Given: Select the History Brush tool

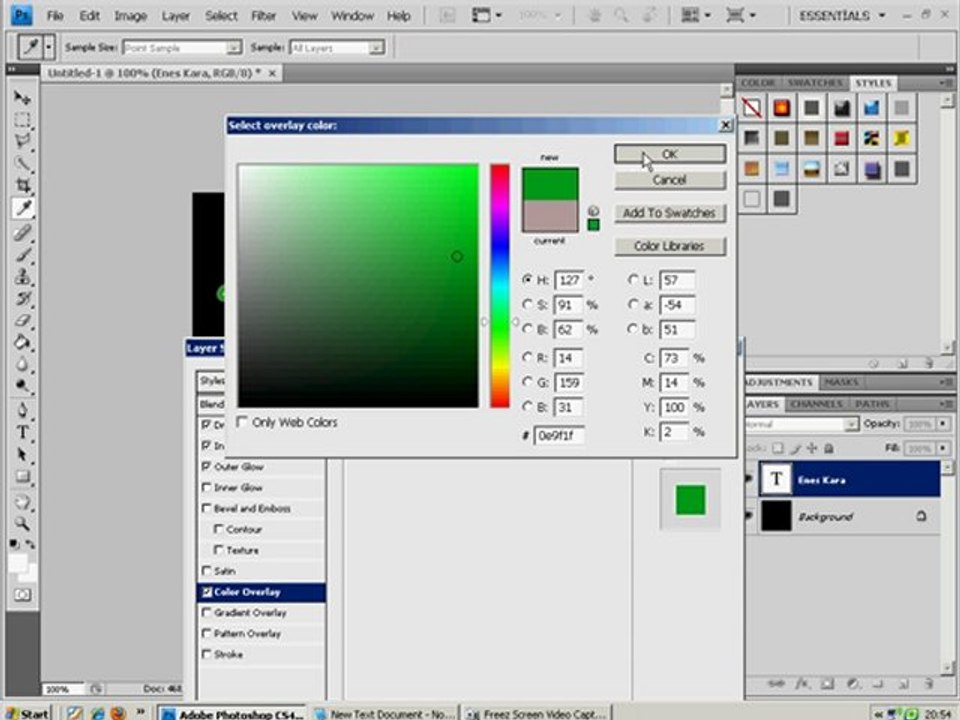Looking at the screenshot, I should (22, 298).
